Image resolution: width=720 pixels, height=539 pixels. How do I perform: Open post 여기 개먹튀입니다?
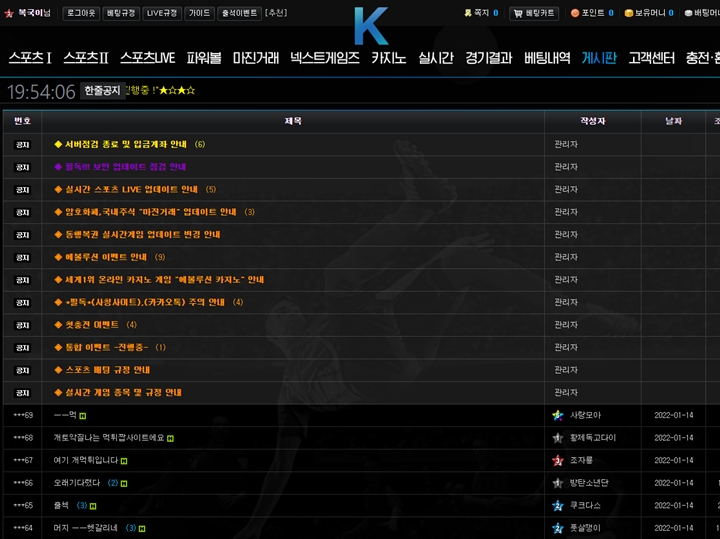click(x=86, y=460)
